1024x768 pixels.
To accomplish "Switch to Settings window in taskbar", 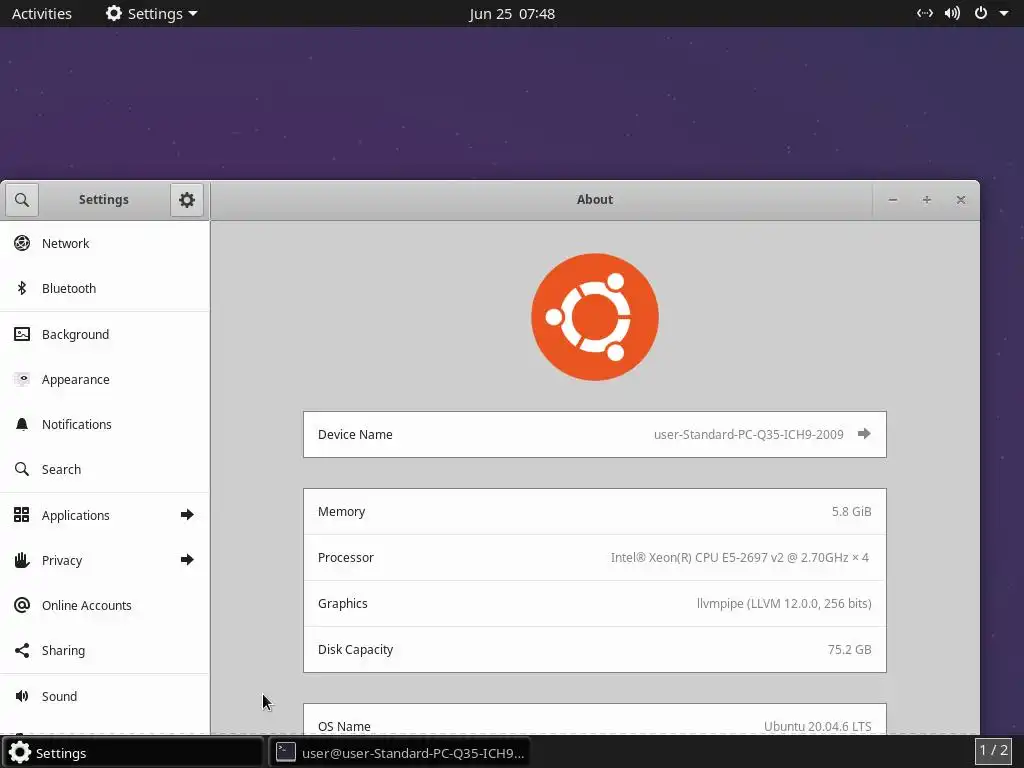I will (133, 752).
